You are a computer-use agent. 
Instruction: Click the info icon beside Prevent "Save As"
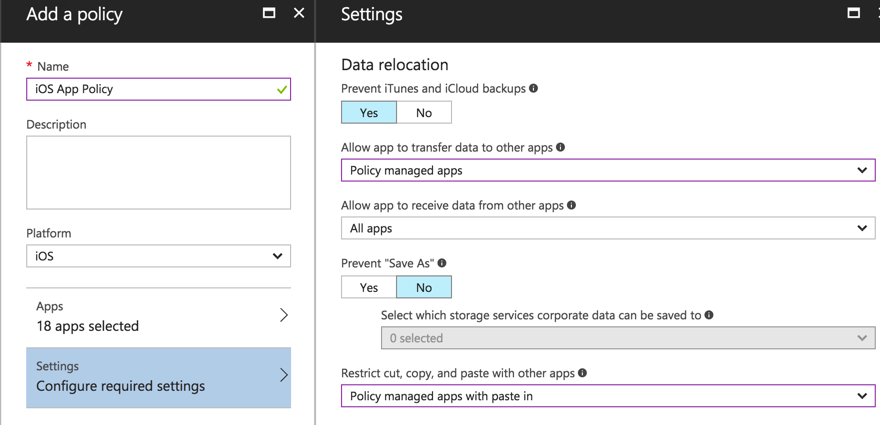tap(442, 263)
